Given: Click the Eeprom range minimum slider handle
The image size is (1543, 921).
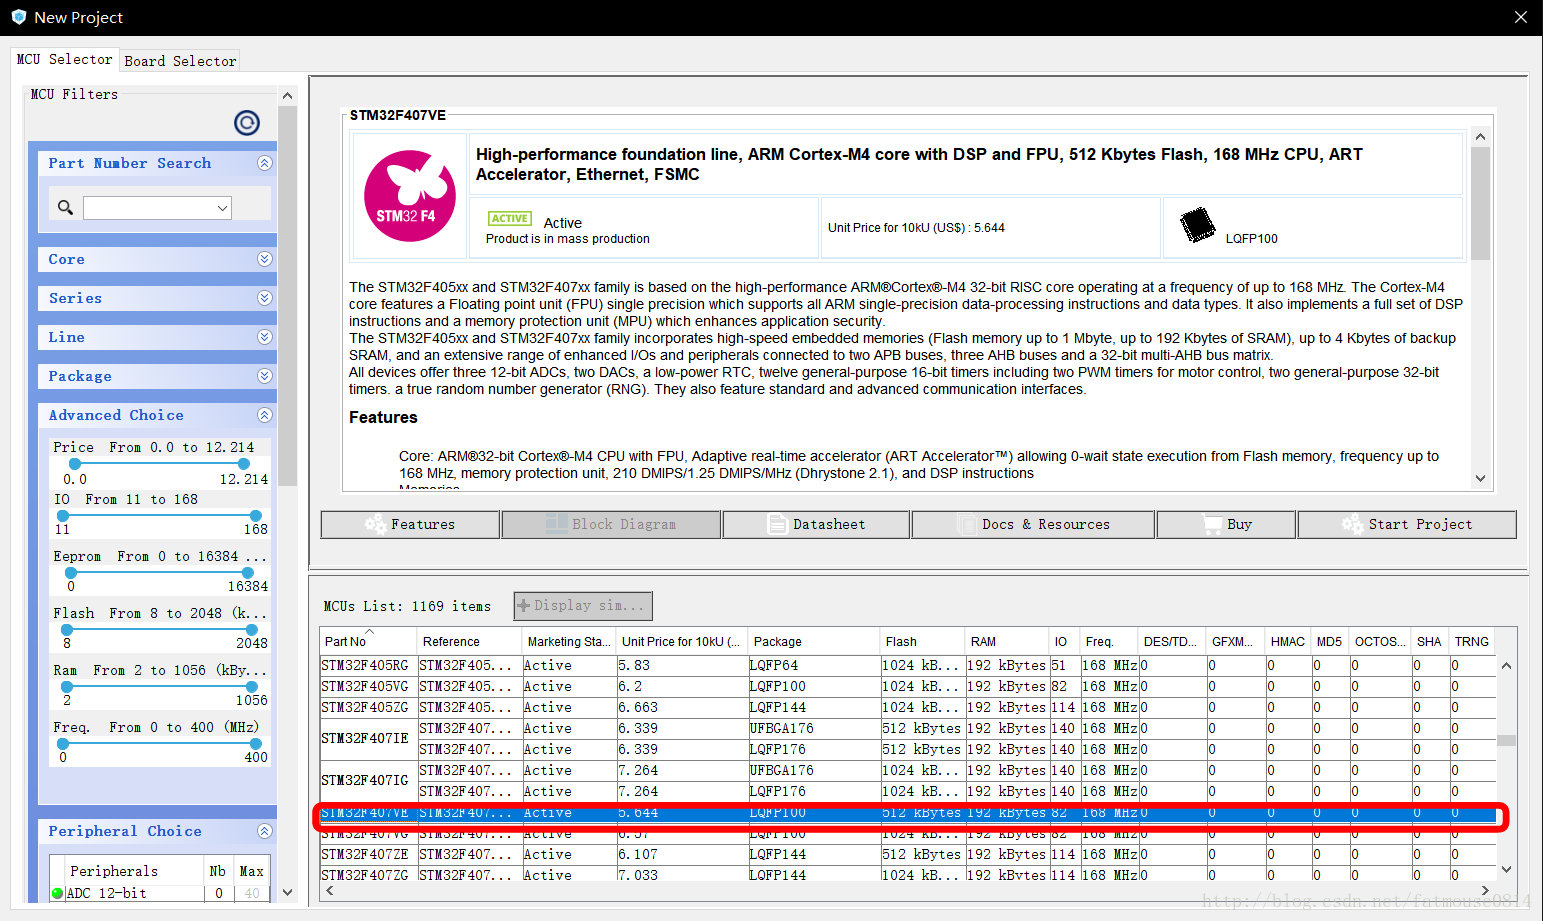Looking at the screenshot, I should [70, 572].
